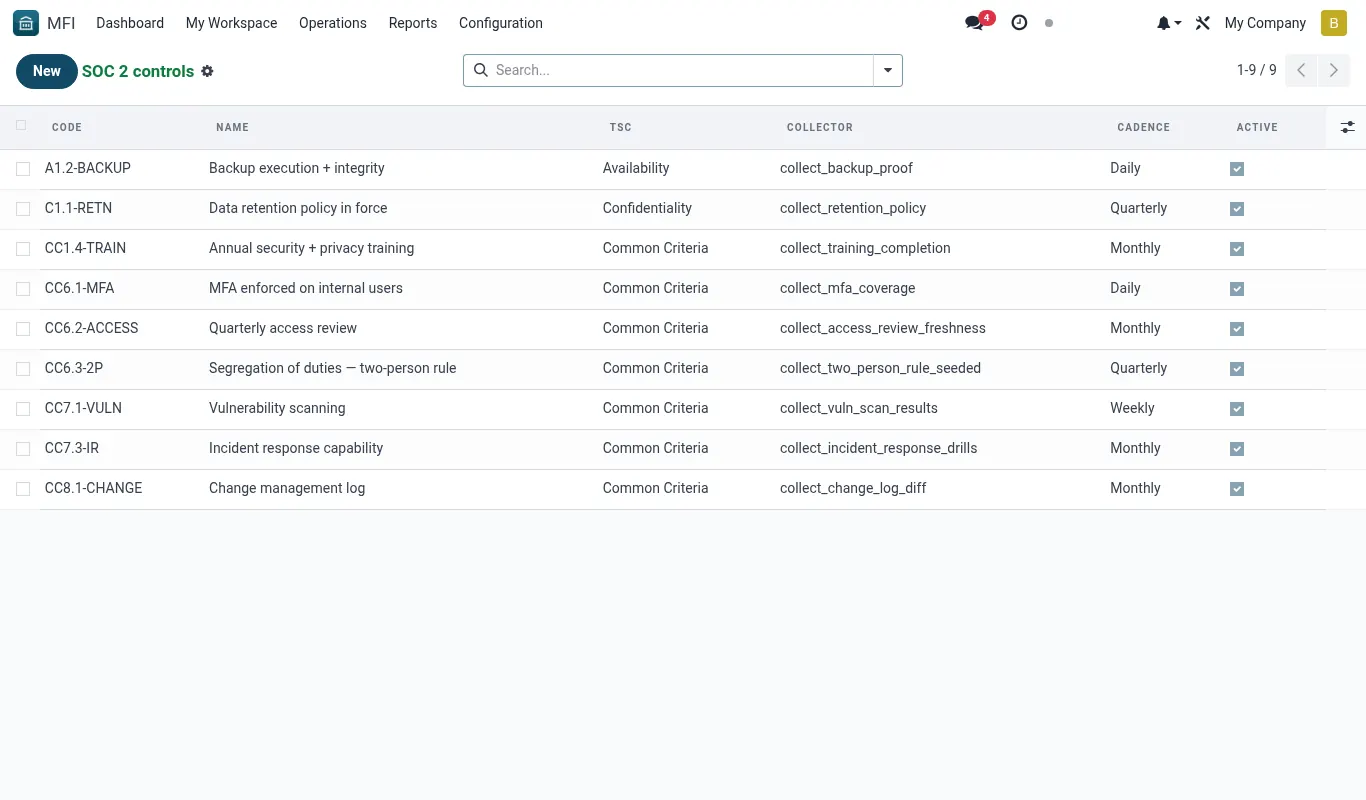Tick the select-all header checkbox

pyautogui.click(x=21, y=126)
